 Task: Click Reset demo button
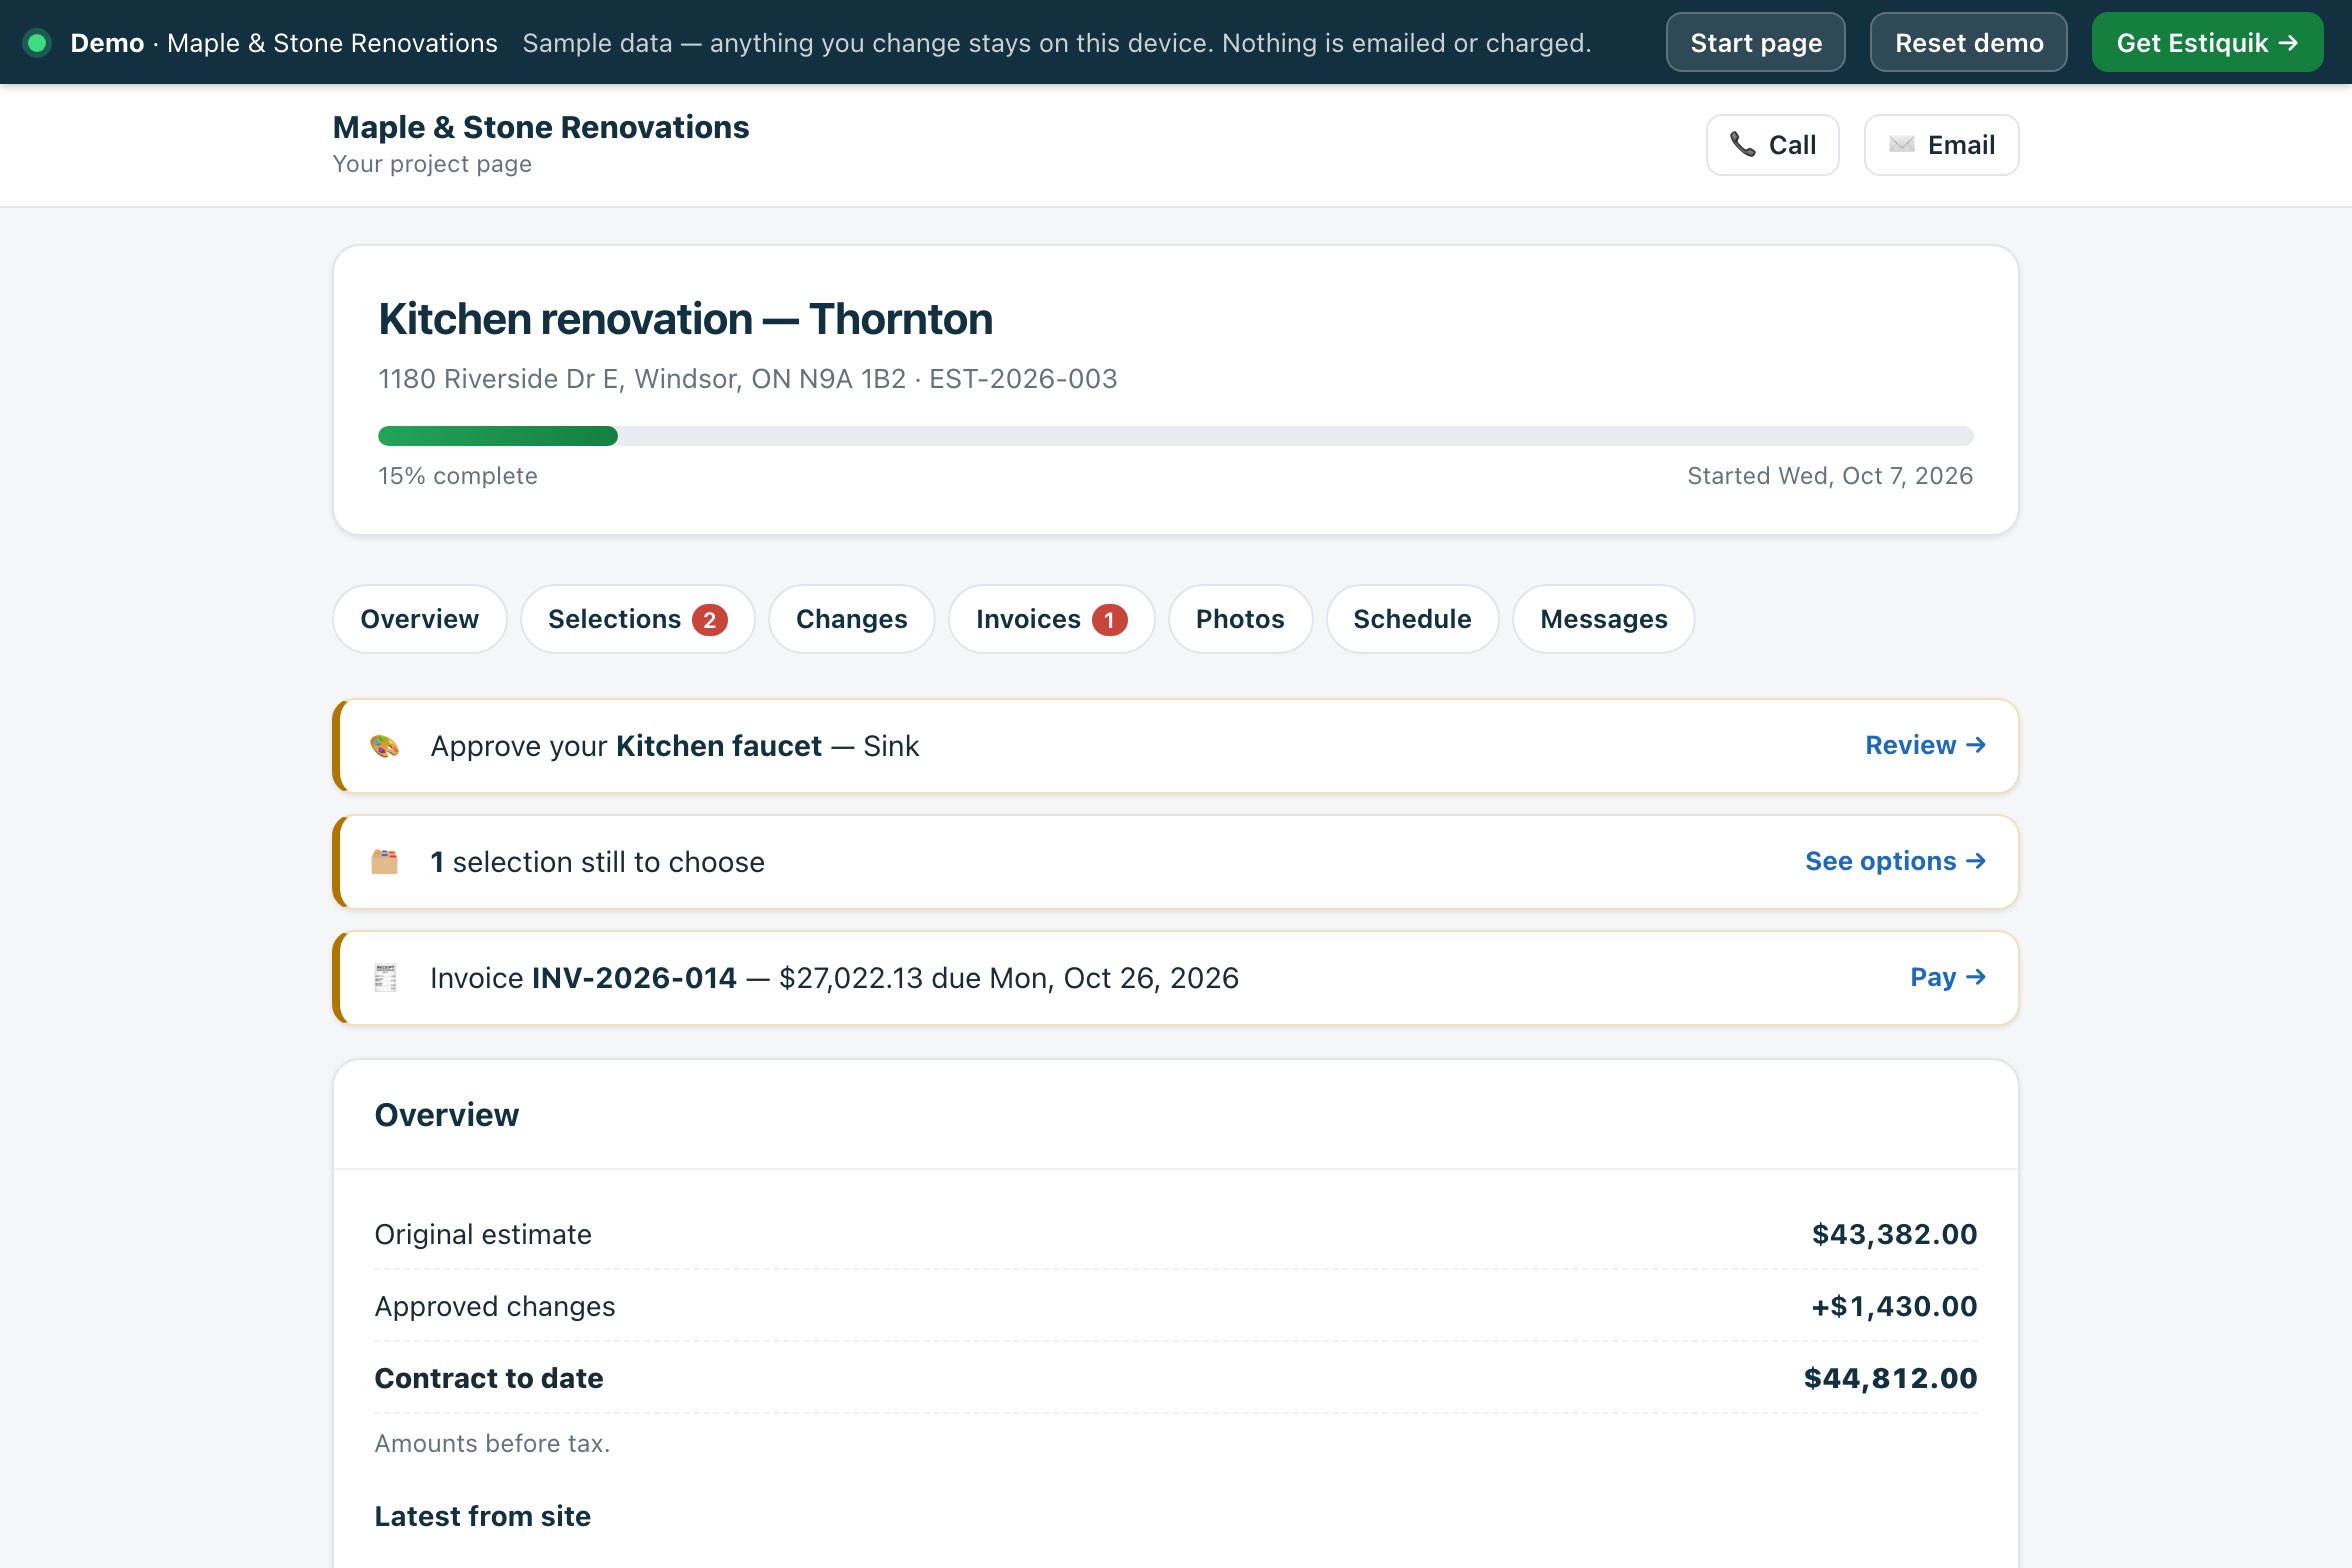(1968, 43)
